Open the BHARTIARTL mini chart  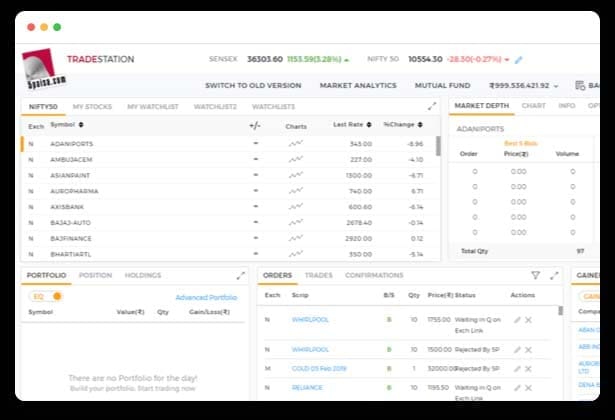(296, 254)
